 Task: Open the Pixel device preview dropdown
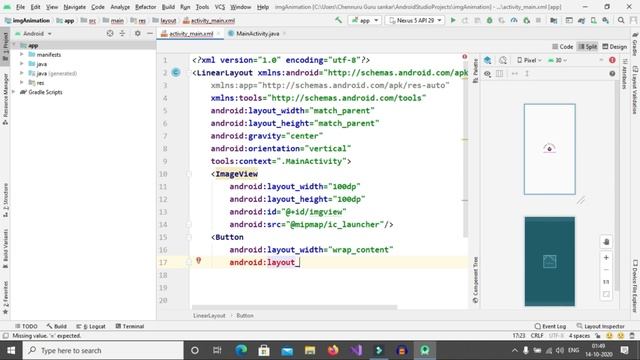pyautogui.click(x=529, y=60)
